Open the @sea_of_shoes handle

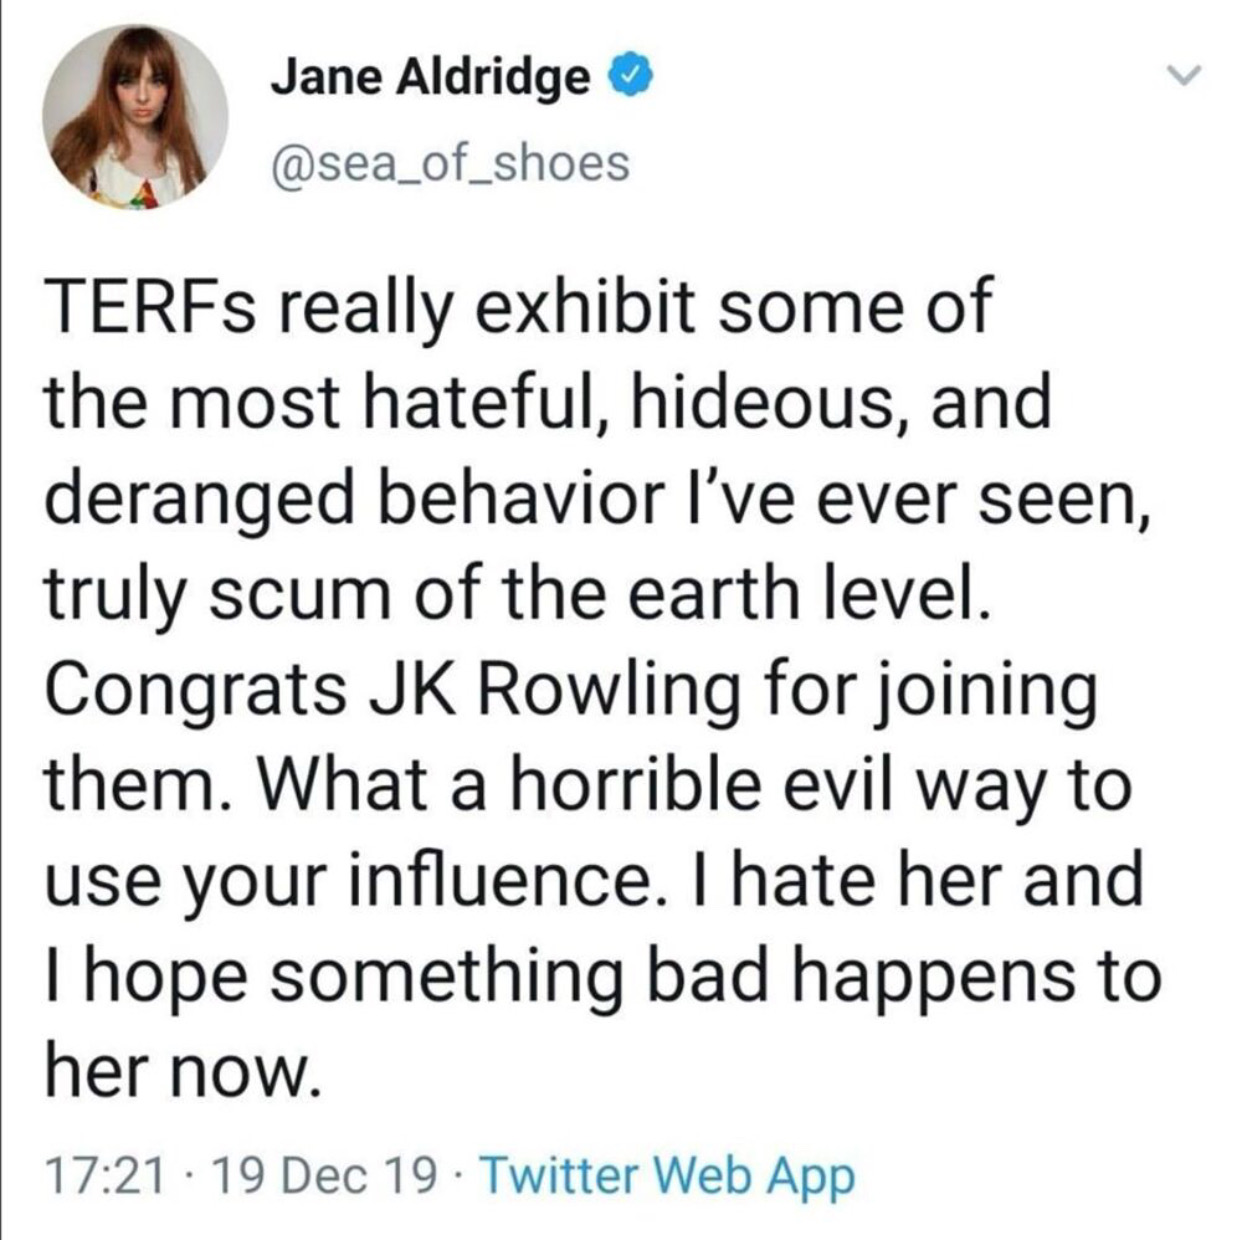click(x=449, y=162)
